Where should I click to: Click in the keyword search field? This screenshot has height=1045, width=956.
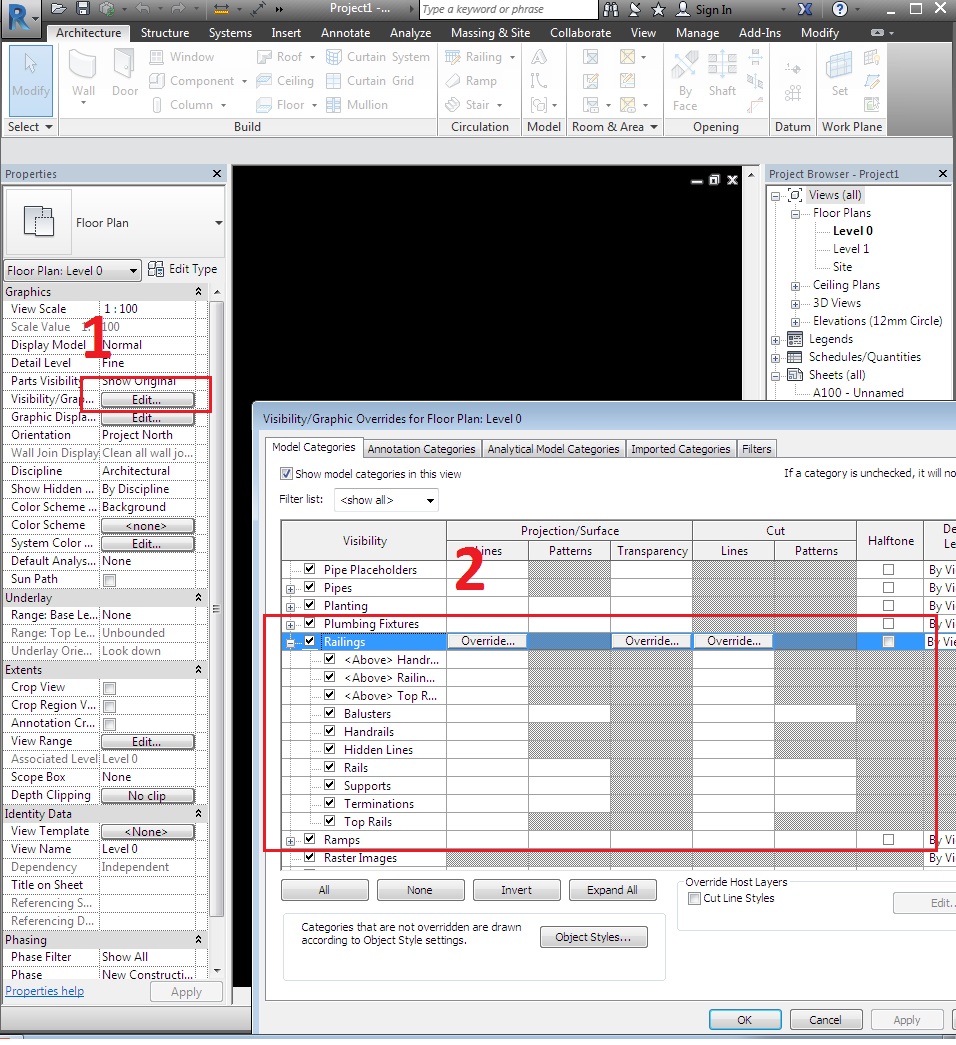[x=509, y=9]
